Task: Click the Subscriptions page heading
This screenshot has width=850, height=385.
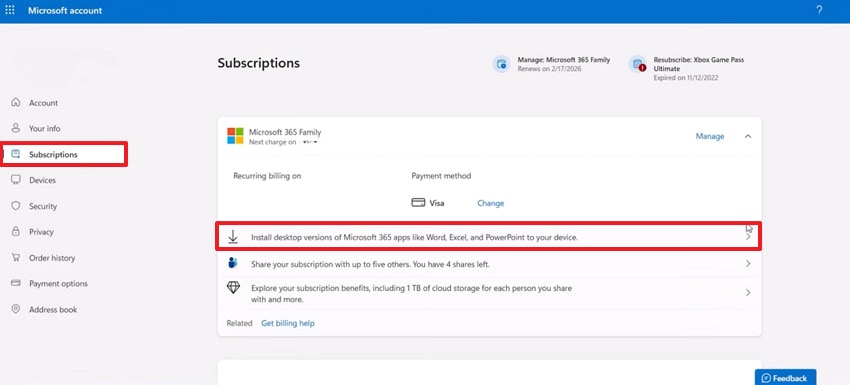Action: pyautogui.click(x=259, y=63)
